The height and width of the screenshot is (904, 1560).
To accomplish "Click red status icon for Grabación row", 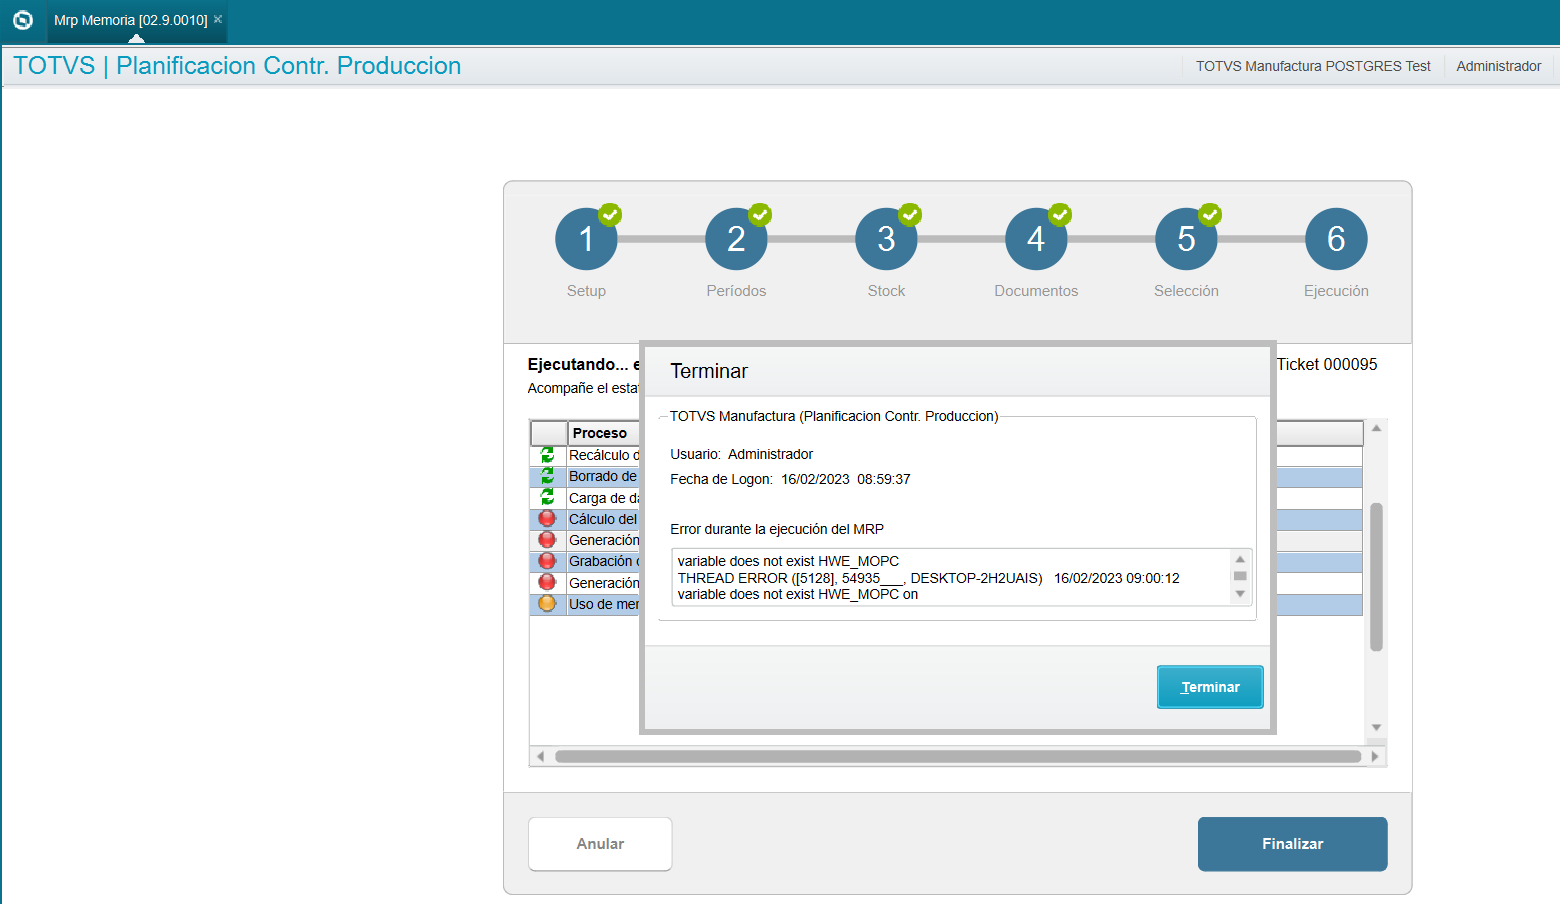I will 547,561.
